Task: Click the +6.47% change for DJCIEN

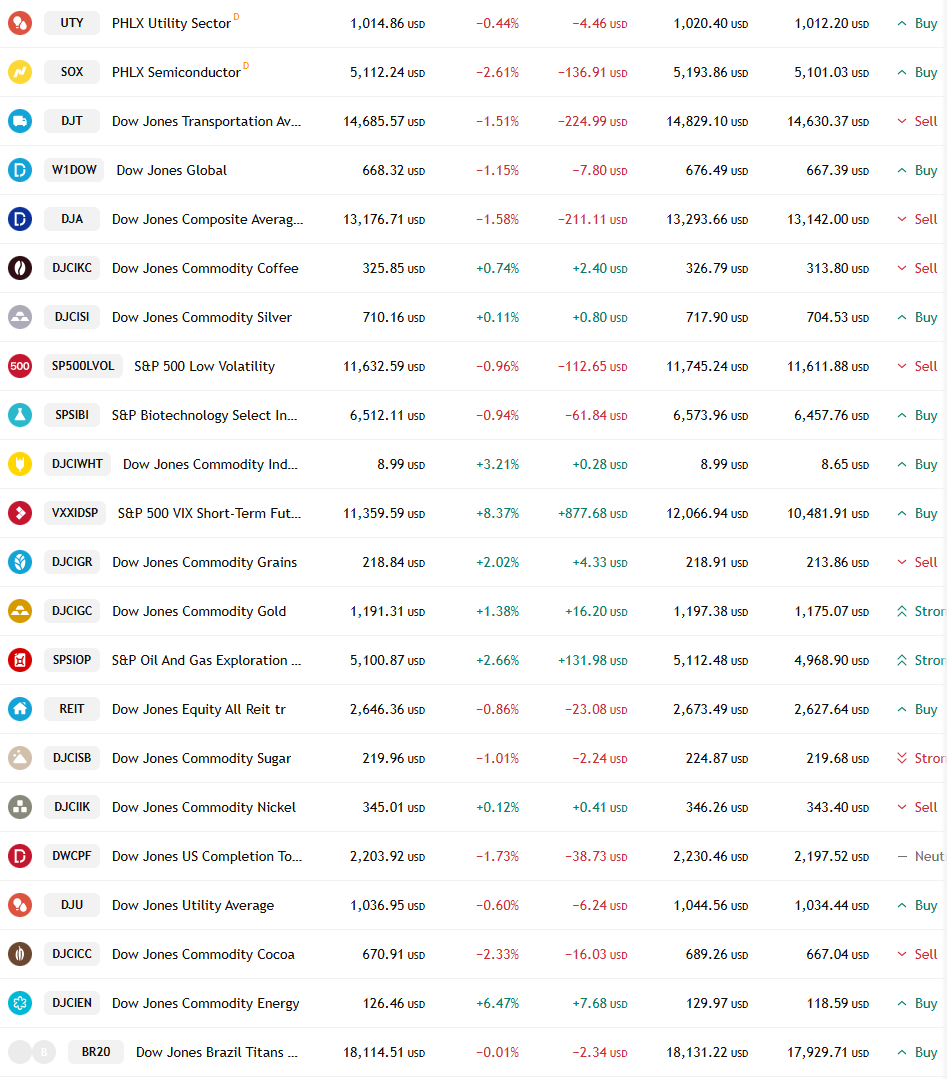Action: tap(498, 1003)
